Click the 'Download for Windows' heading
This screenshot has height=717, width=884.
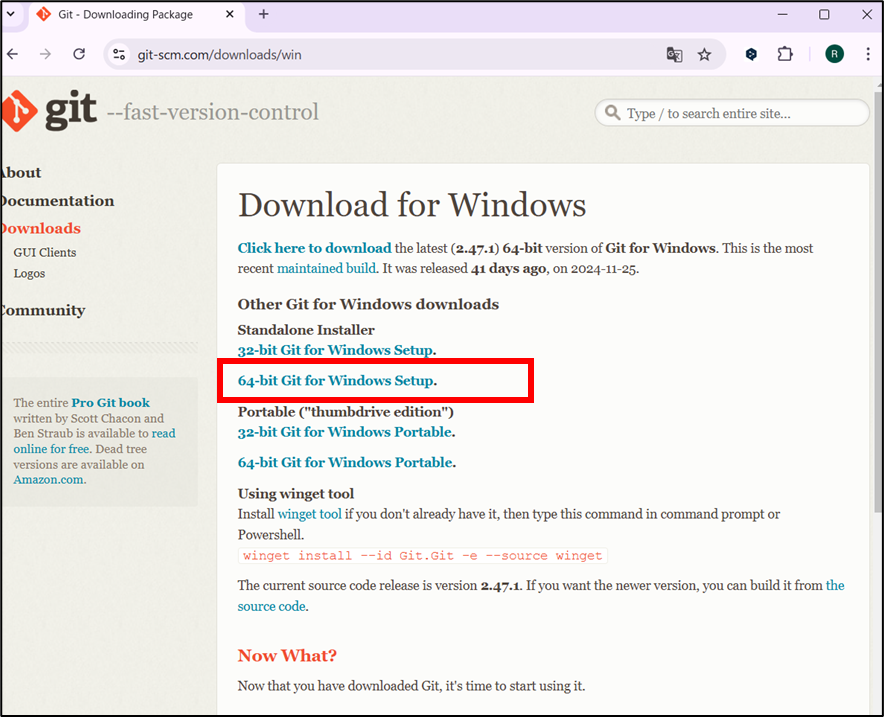[x=412, y=204]
